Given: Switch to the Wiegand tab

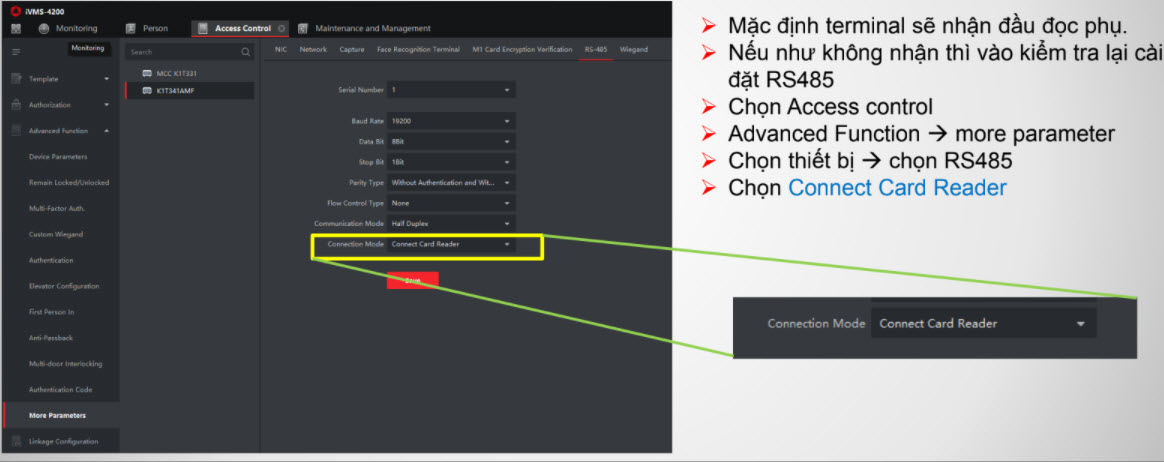Looking at the screenshot, I should pos(633,49).
